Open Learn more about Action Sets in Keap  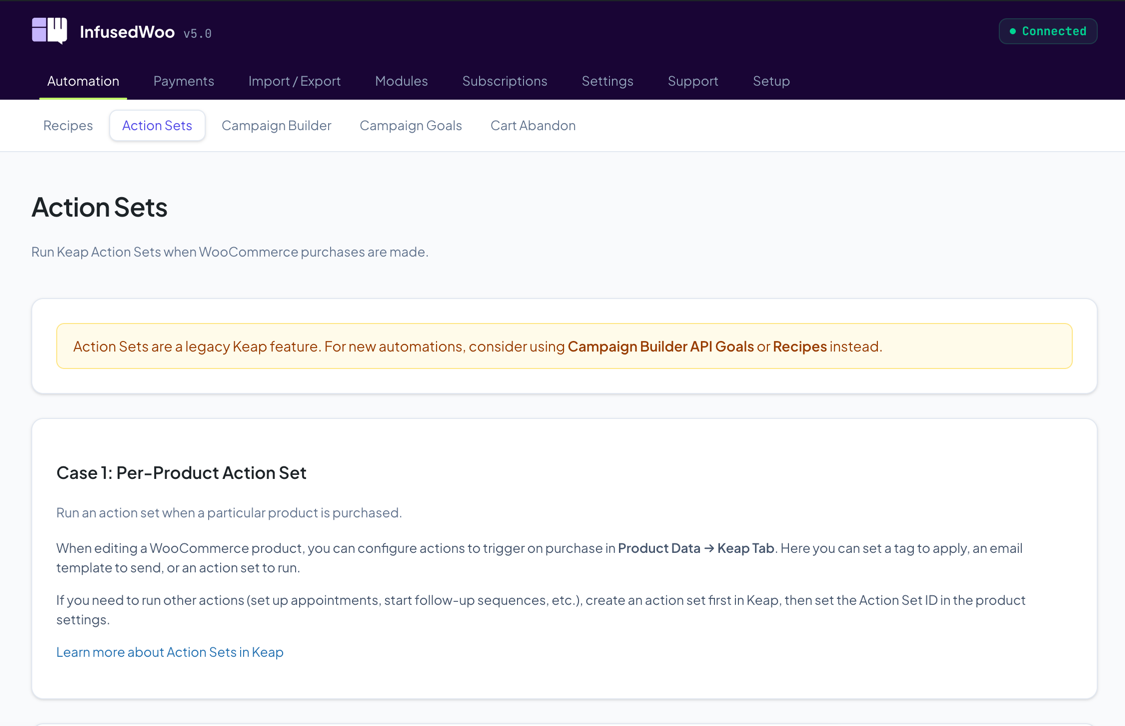coord(169,651)
